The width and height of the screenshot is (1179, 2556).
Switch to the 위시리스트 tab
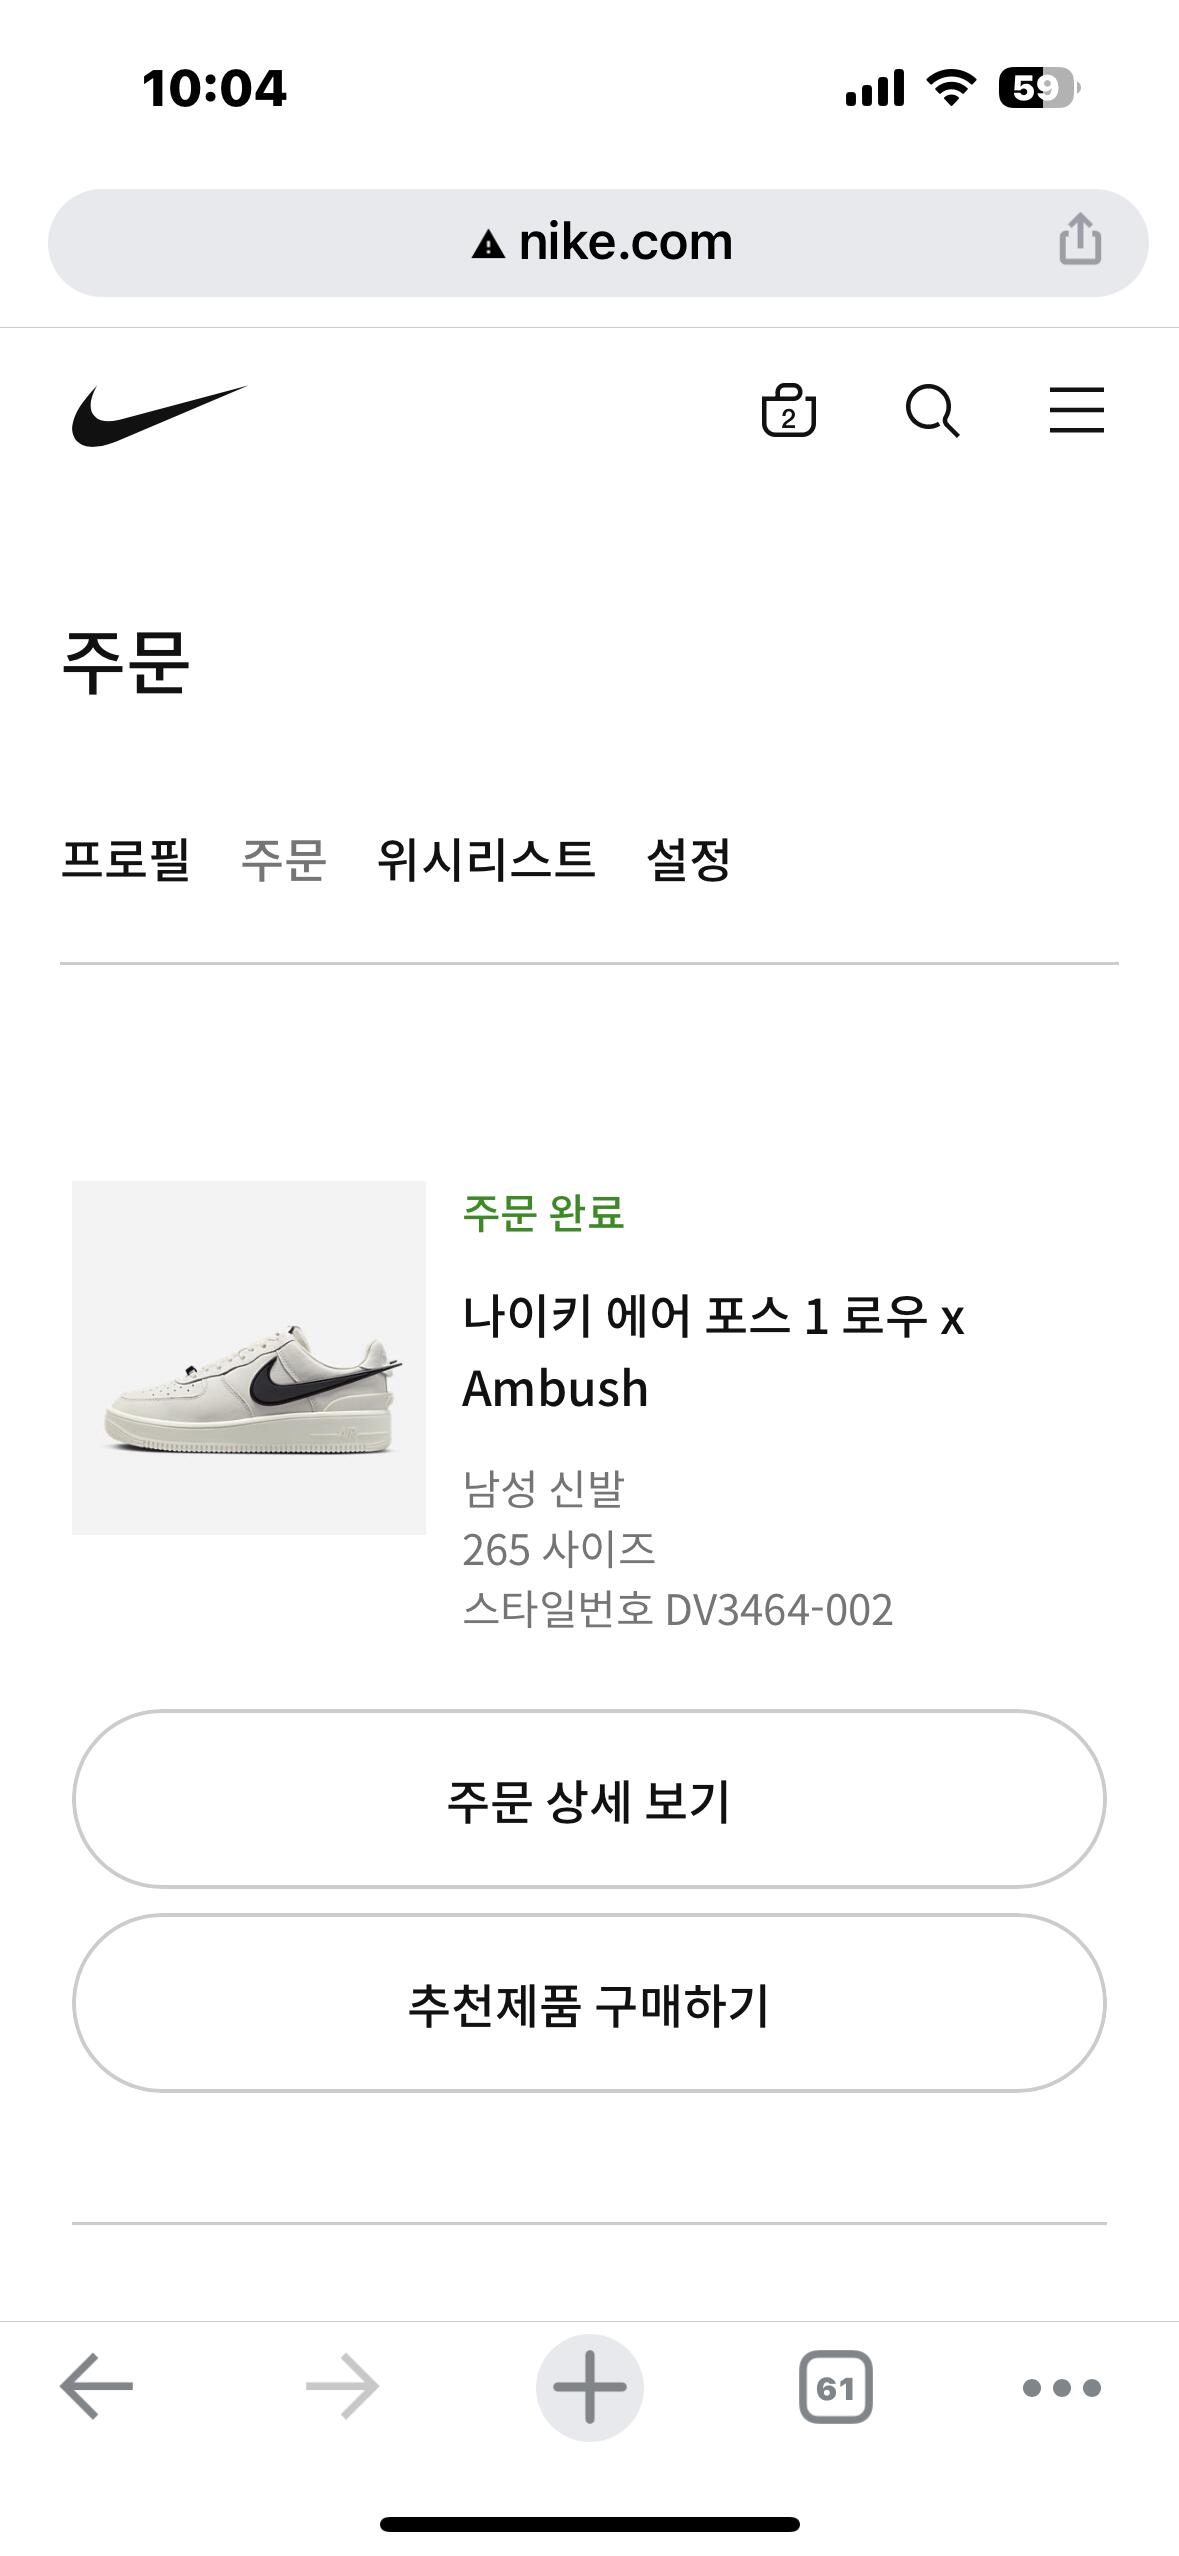486,860
